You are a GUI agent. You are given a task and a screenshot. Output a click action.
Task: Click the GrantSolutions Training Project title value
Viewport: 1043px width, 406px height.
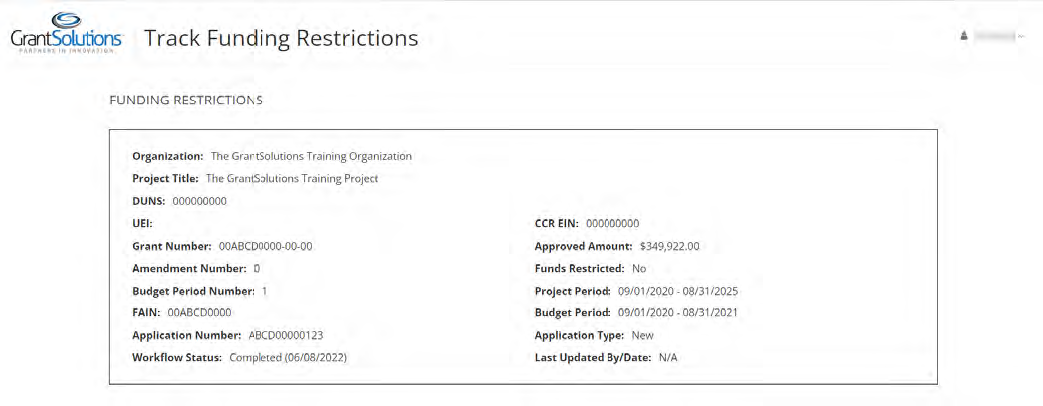tap(292, 178)
